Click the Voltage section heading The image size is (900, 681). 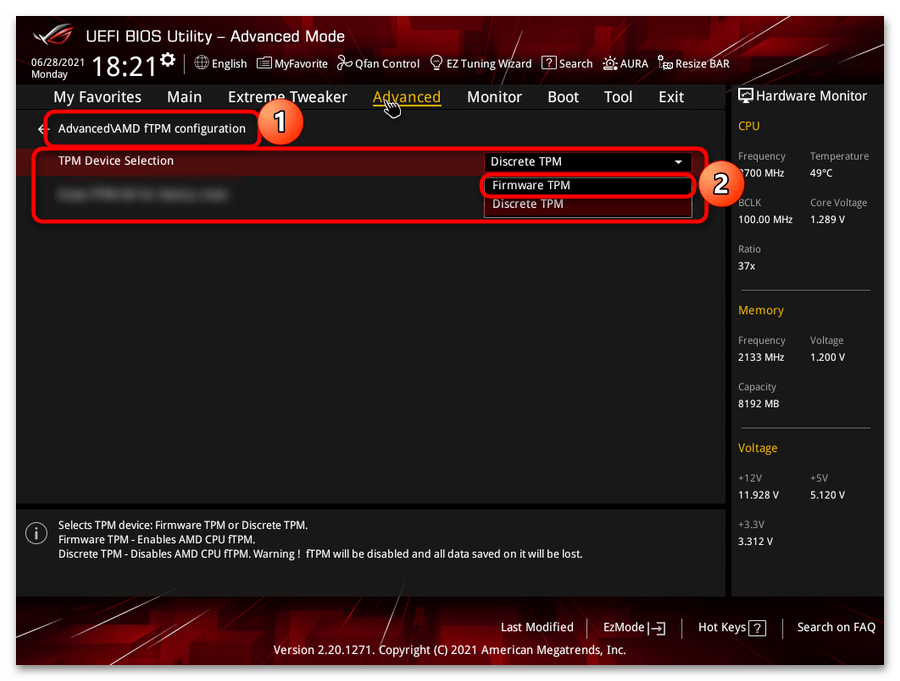(758, 448)
